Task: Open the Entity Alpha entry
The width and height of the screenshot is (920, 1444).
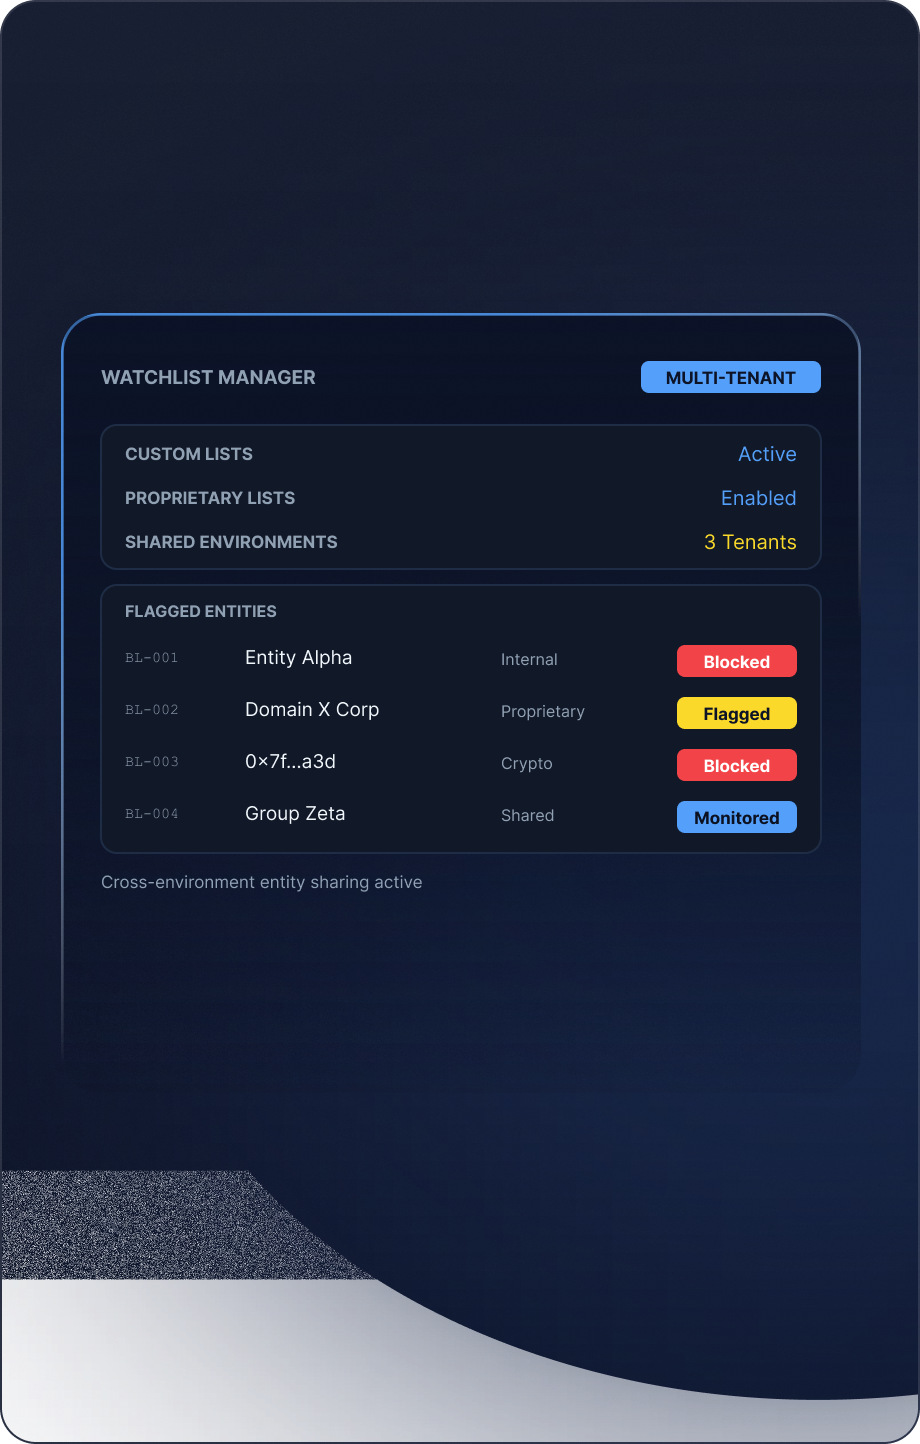Action: click(x=299, y=657)
